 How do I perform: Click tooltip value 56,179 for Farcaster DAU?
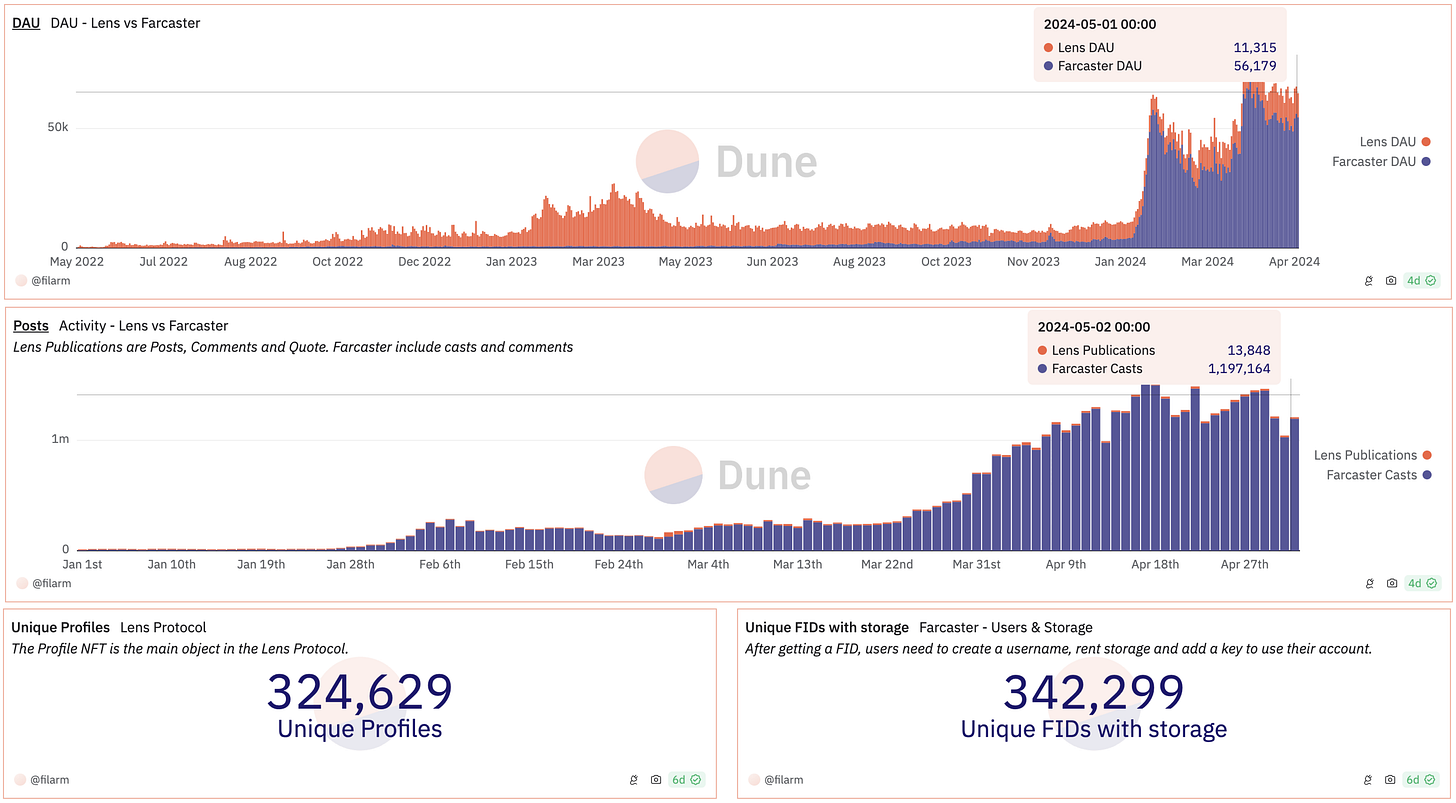click(1253, 66)
